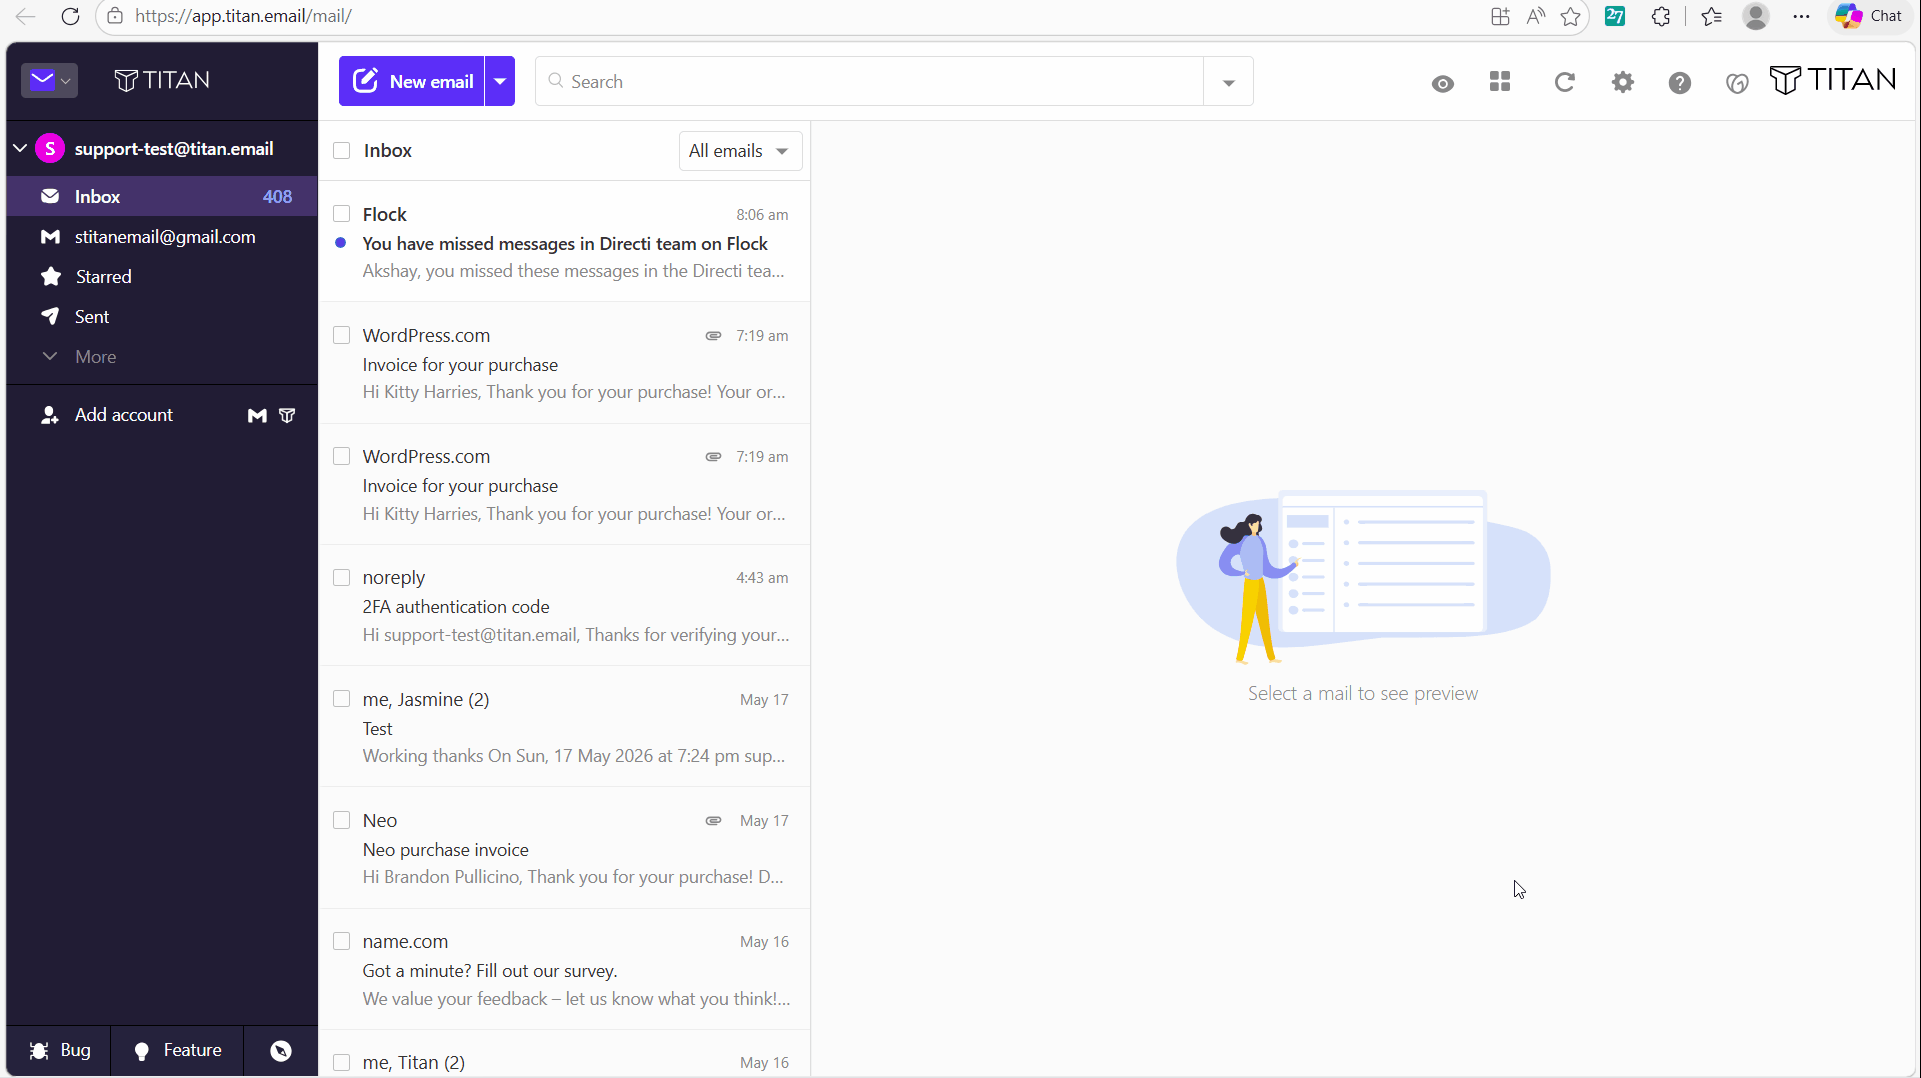Open settings via the gear icon
1921x1078 pixels.
click(x=1623, y=82)
